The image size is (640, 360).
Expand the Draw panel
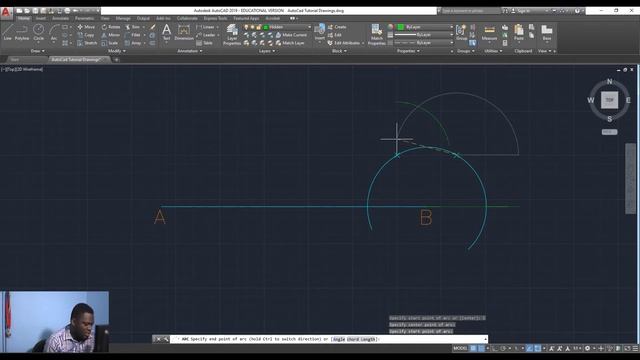38,51
